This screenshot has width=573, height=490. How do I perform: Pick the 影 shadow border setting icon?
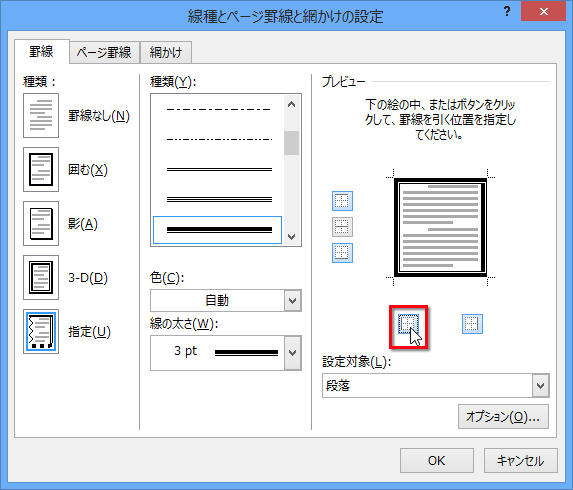41,224
